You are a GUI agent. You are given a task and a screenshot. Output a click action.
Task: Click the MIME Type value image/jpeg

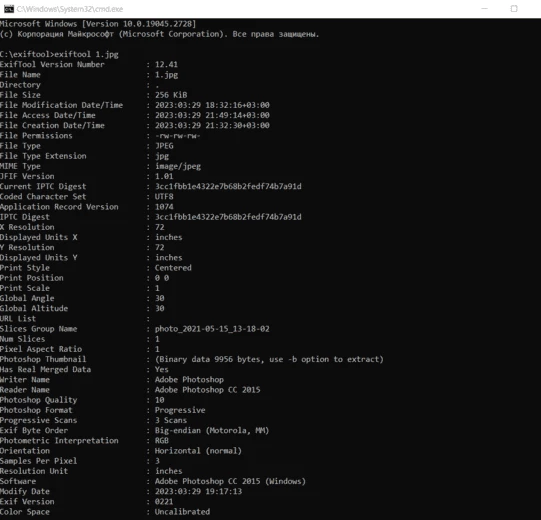pyautogui.click(x=178, y=166)
